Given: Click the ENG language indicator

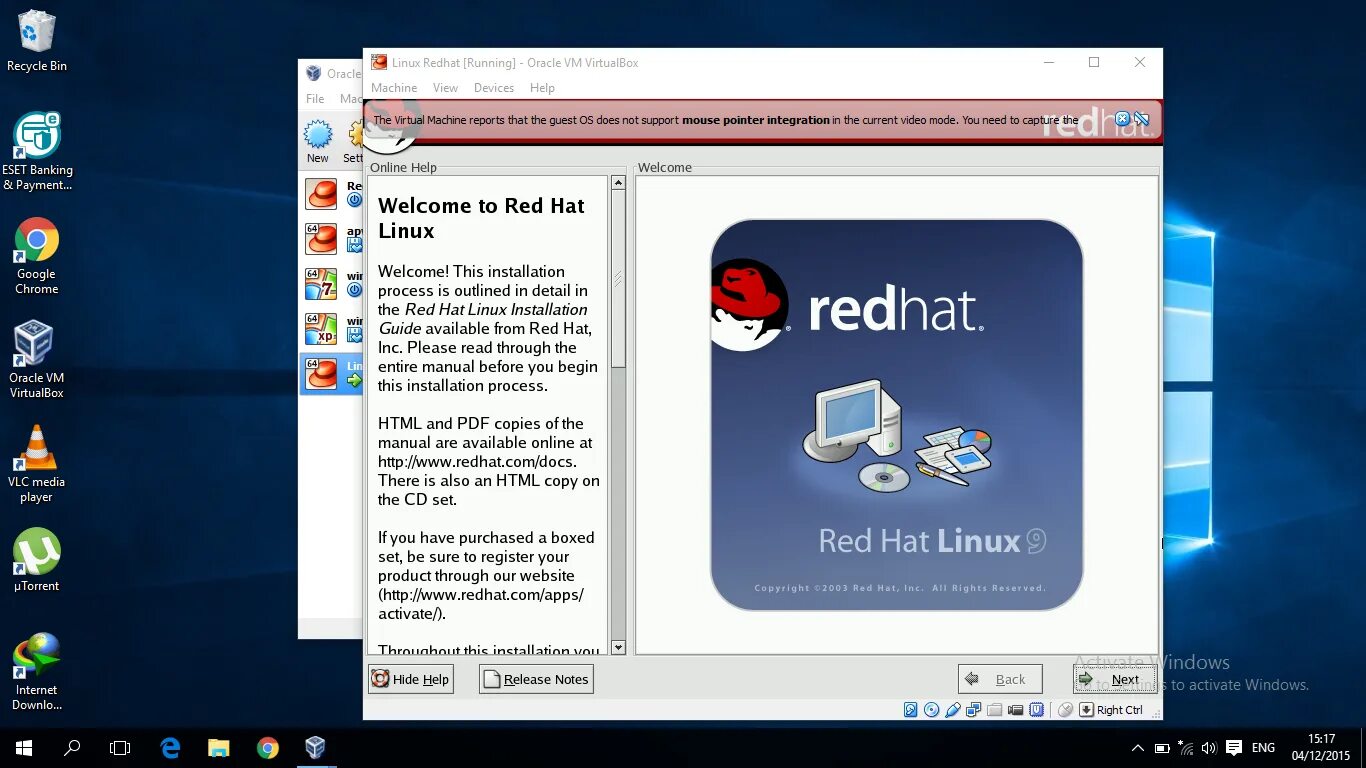Looking at the screenshot, I should click(1263, 748).
